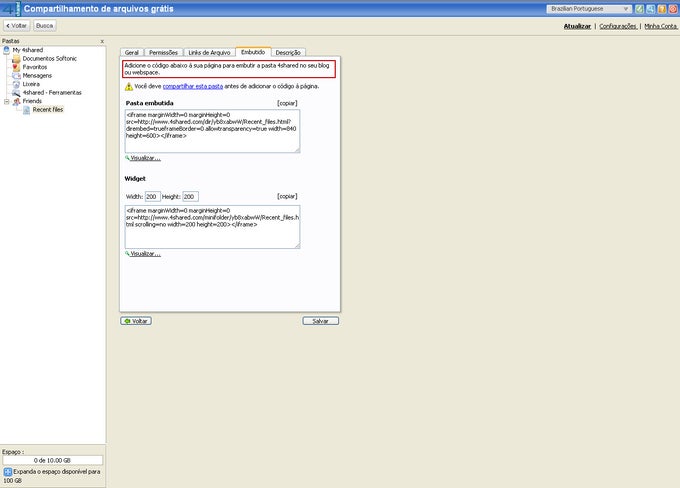Image resolution: width=680 pixels, height=488 pixels.
Task: Click the Height input field
Action: 190,197
